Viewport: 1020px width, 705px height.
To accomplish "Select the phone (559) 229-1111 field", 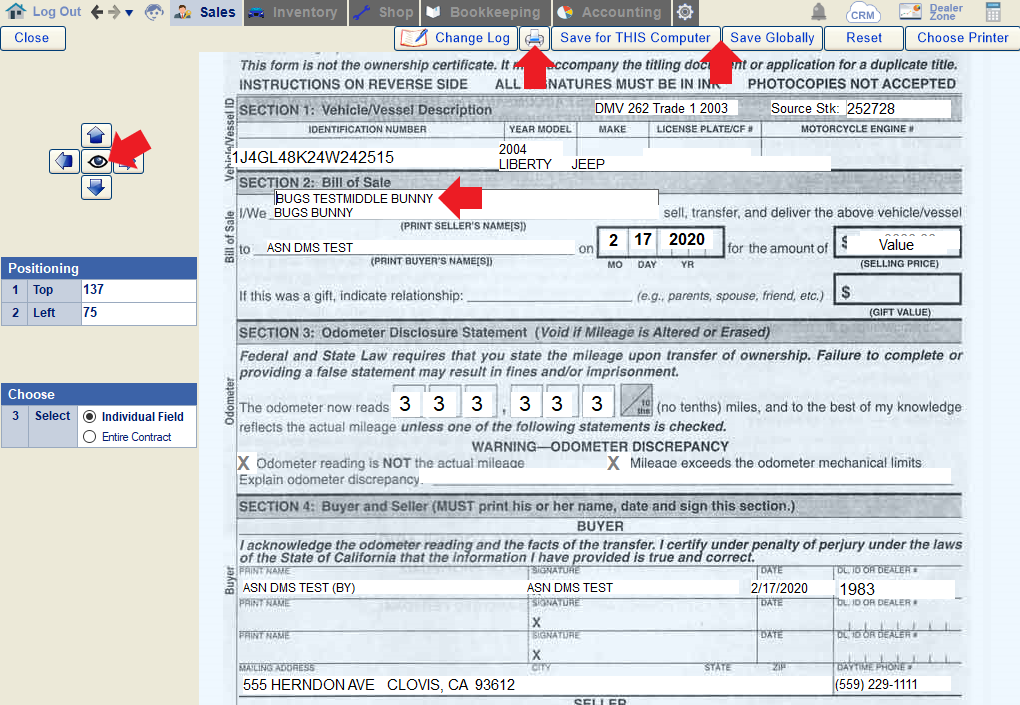I will (x=892, y=684).
